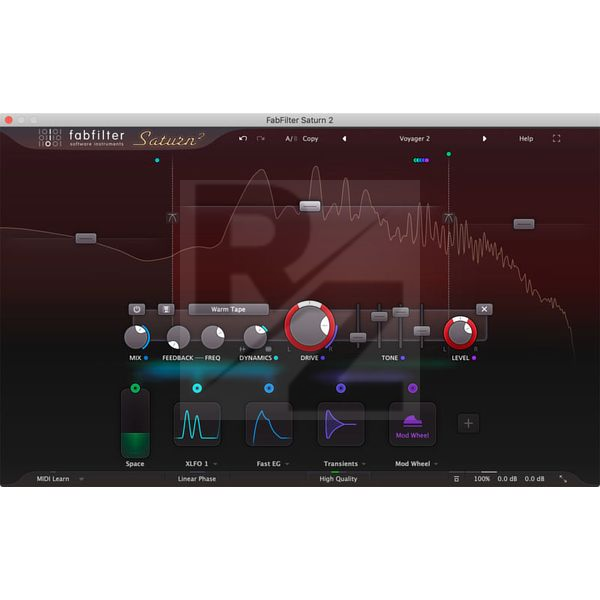Expand the Fast EG name dropdown arrow
Viewport: 600px width, 600px height.
(x=287, y=464)
